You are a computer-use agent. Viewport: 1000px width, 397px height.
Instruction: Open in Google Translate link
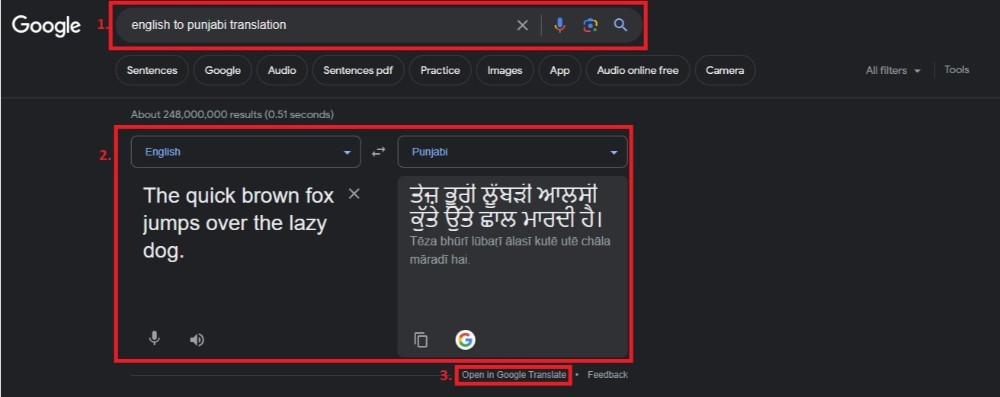pyautogui.click(x=514, y=375)
